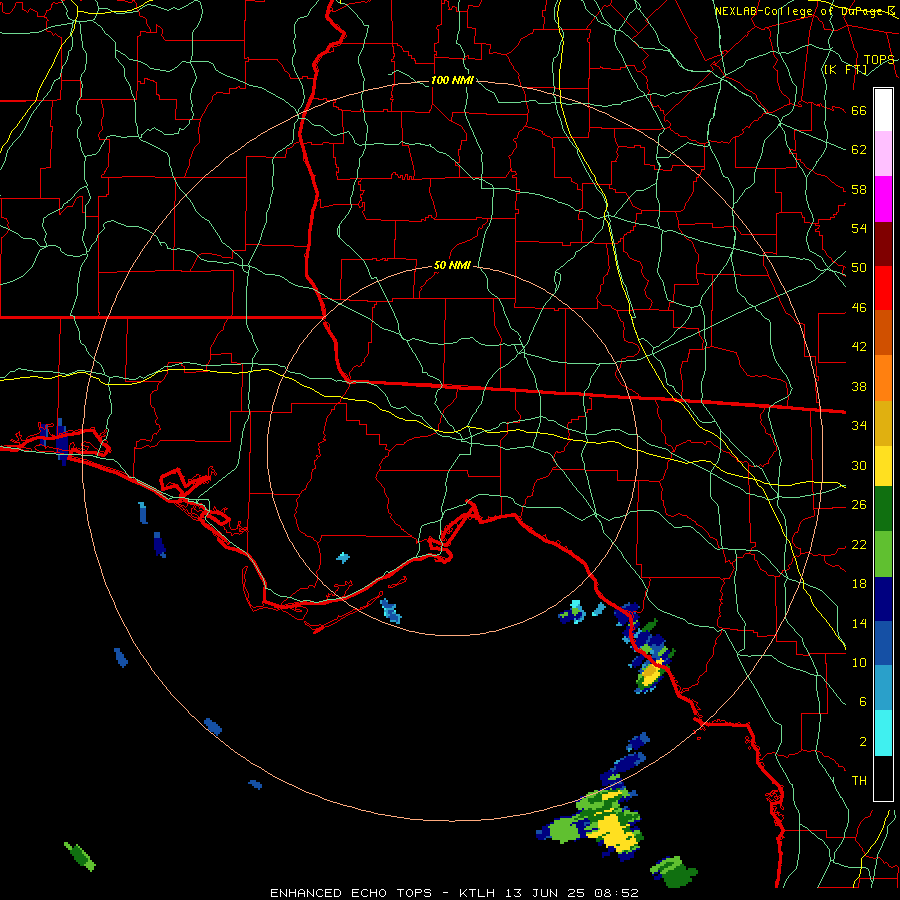Screen dimensions: 900x900
Task: Click the TOPS legend heading
Action: point(879,60)
